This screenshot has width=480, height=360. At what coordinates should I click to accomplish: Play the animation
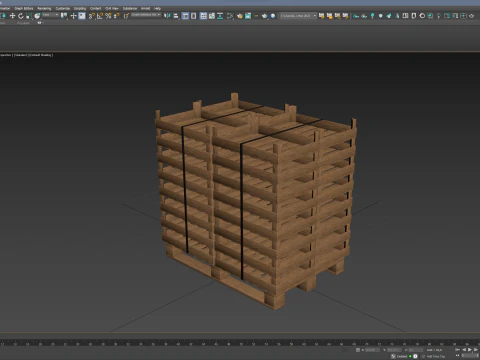470,350
